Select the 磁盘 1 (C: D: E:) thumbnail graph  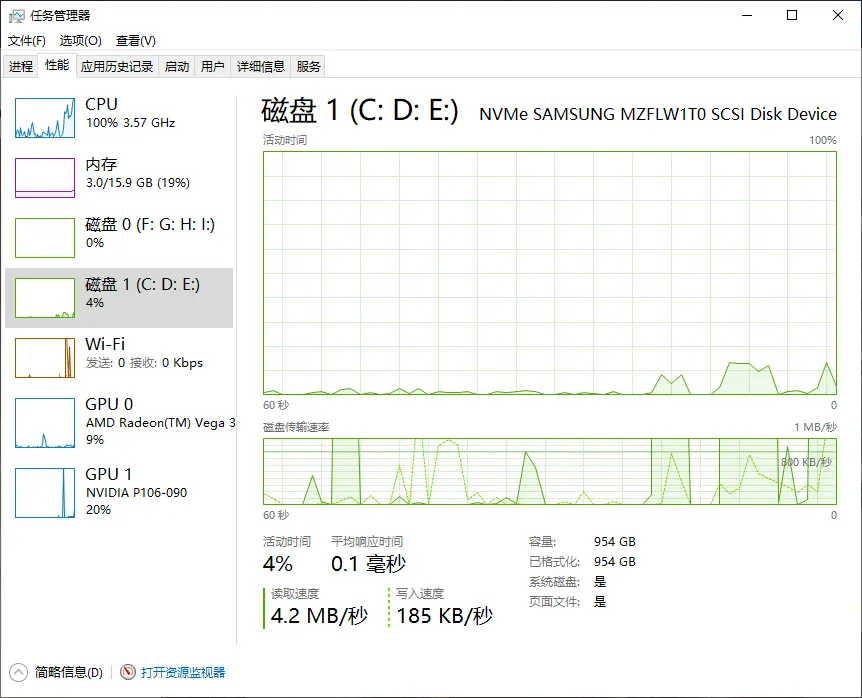45,298
